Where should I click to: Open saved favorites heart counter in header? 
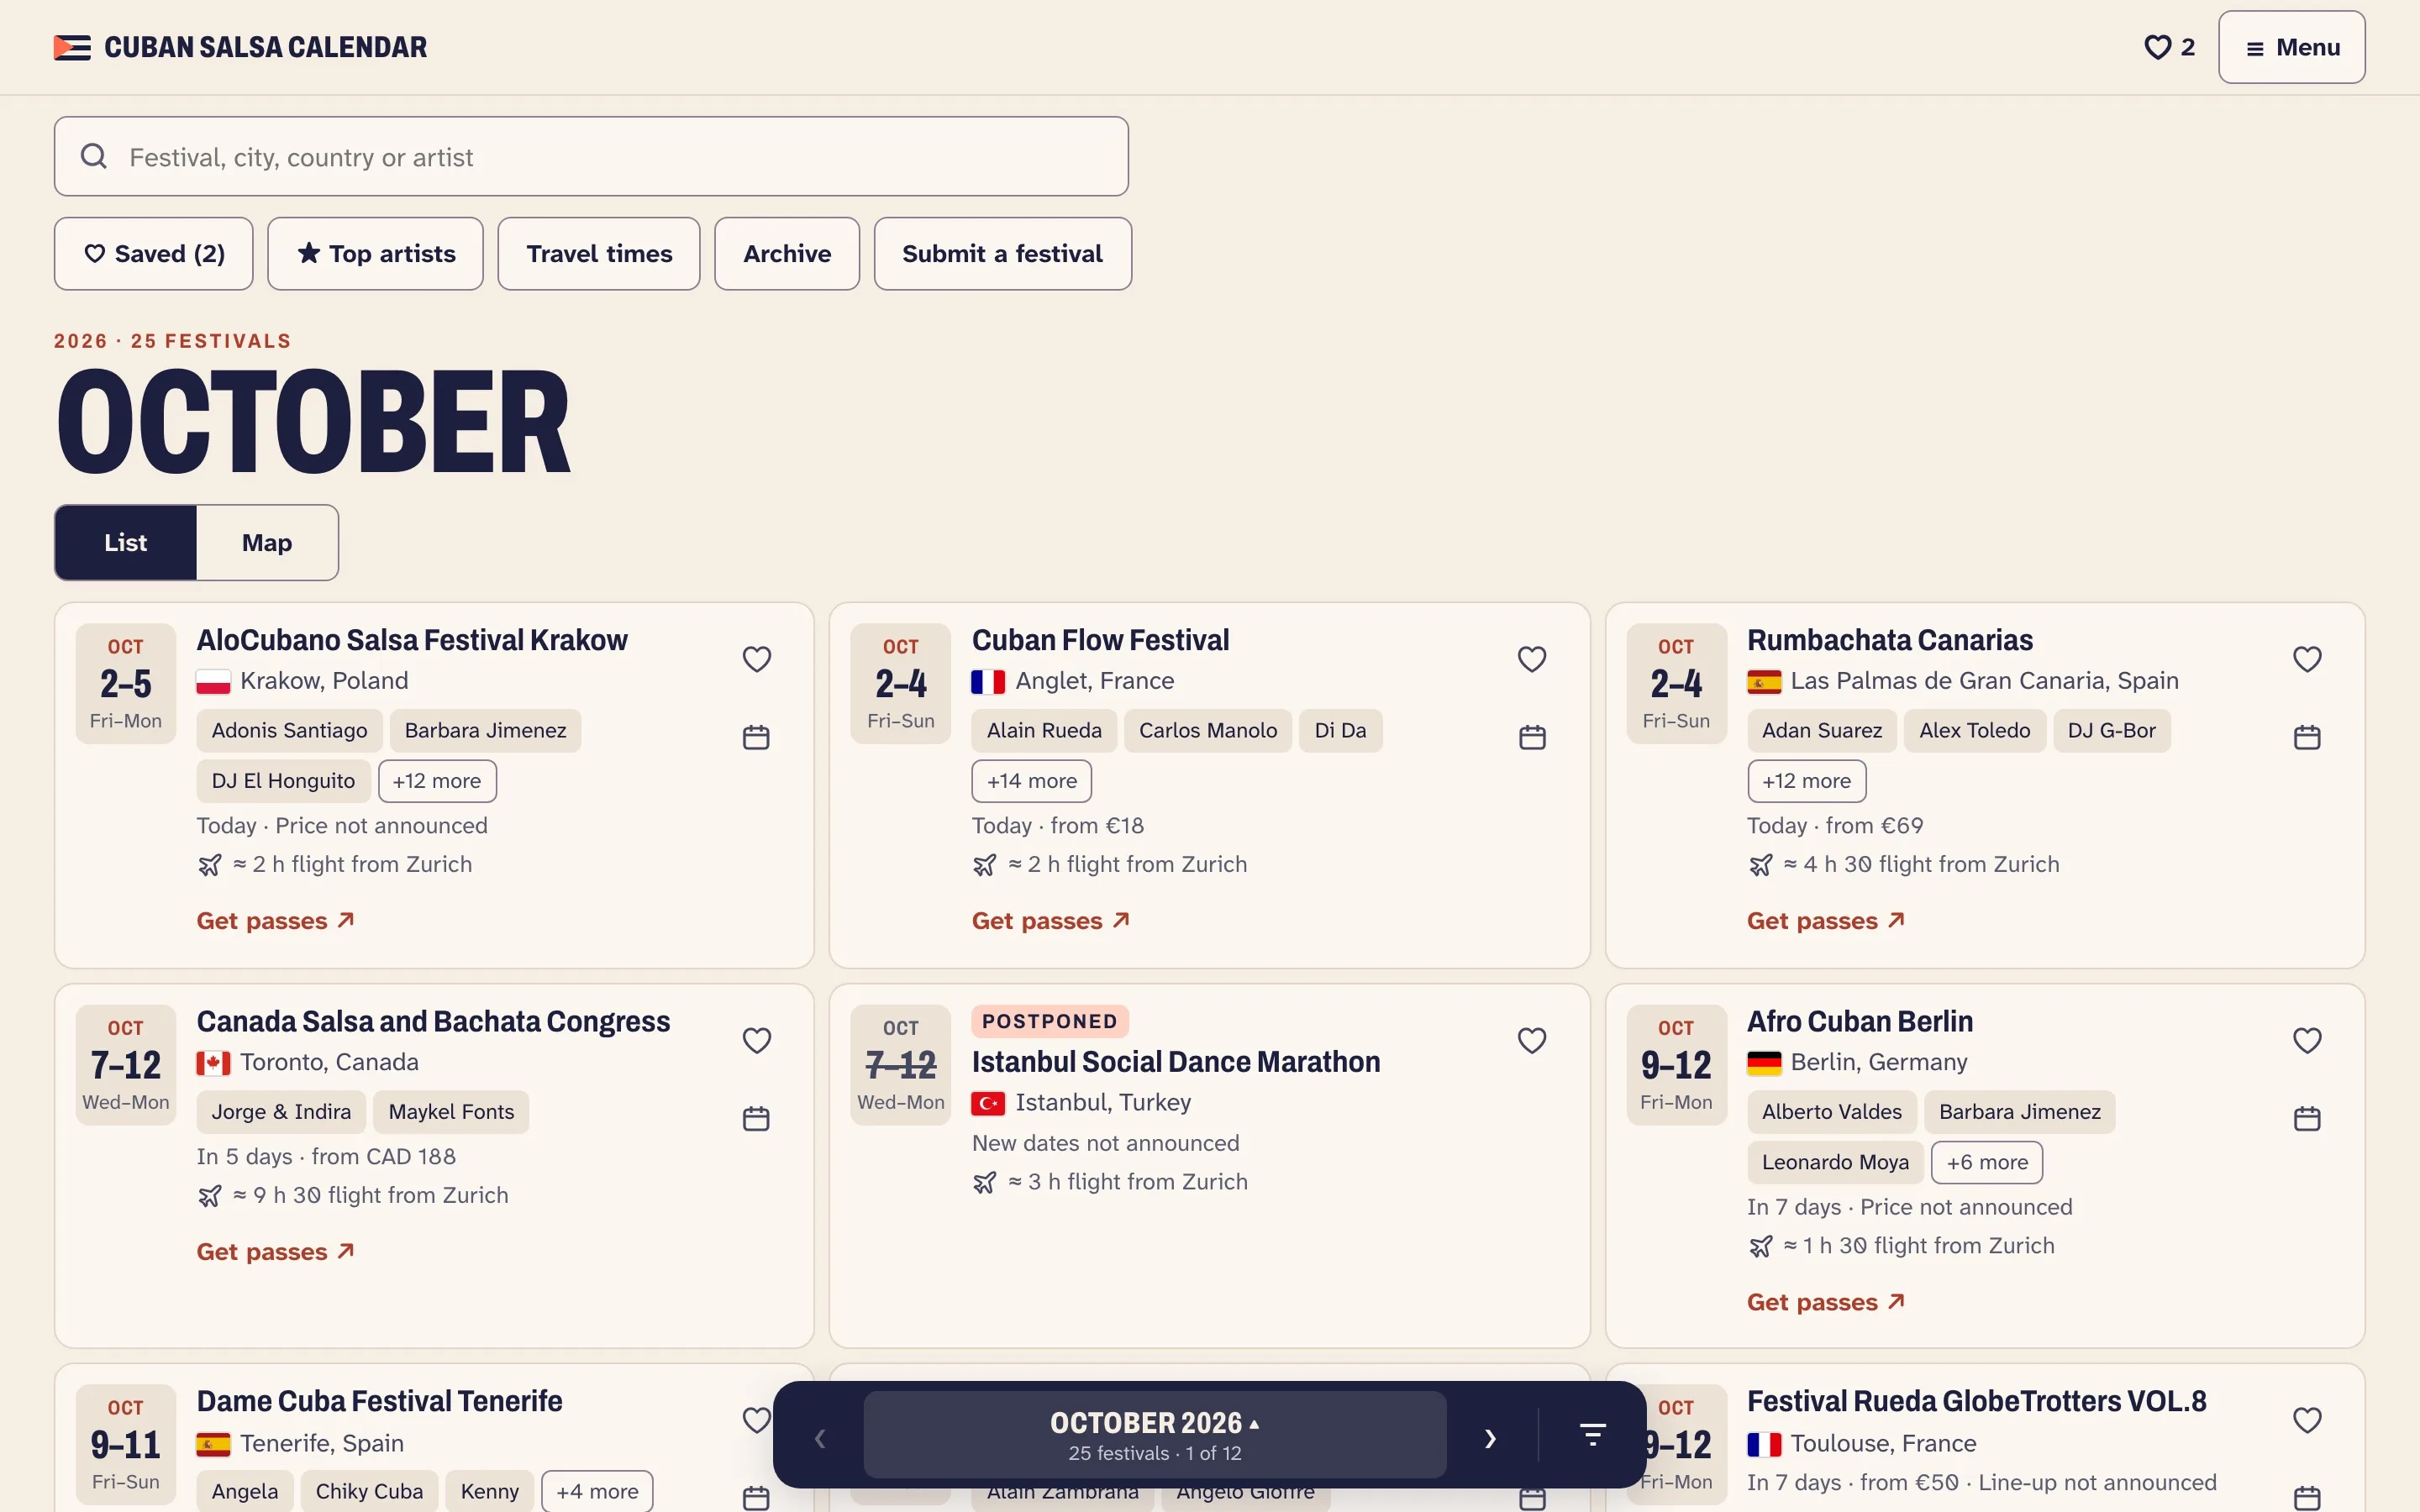click(2169, 47)
